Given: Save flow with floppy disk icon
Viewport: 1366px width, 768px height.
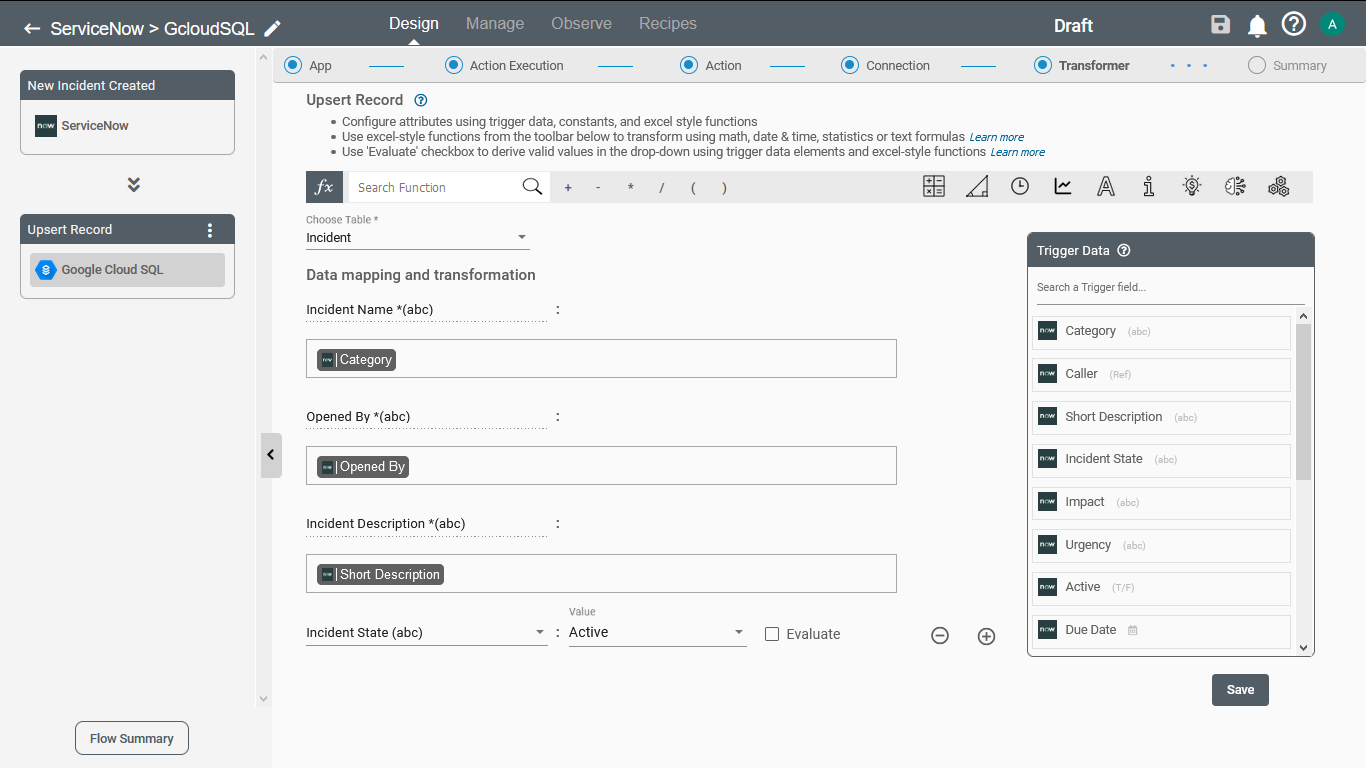Looking at the screenshot, I should coord(1220,25).
